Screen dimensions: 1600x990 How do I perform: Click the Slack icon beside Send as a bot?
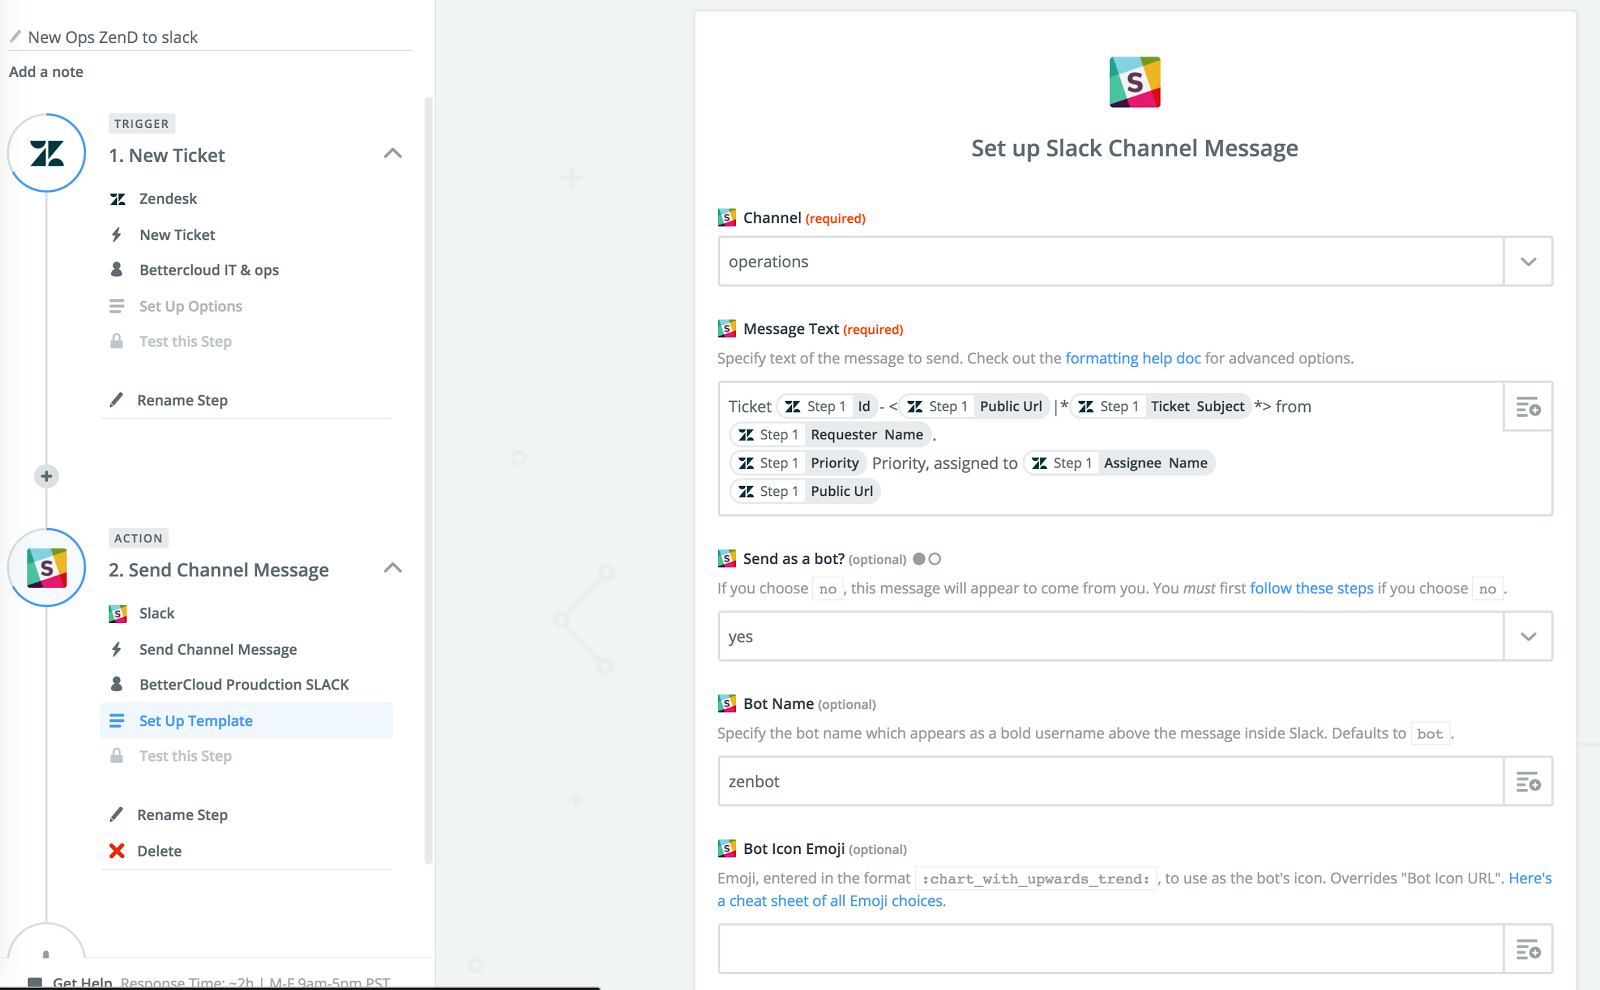[x=727, y=559]
